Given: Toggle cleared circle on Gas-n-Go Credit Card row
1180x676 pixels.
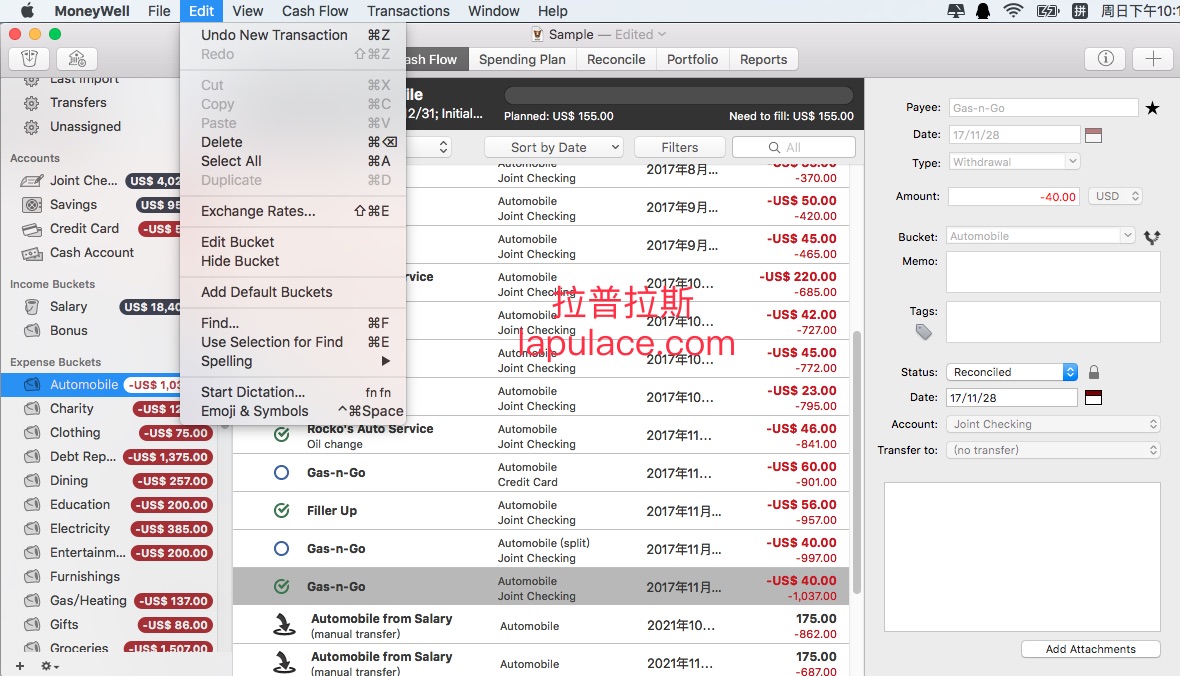Looking at the screenshot, I should pyautogui.click(x=281, y=473).
